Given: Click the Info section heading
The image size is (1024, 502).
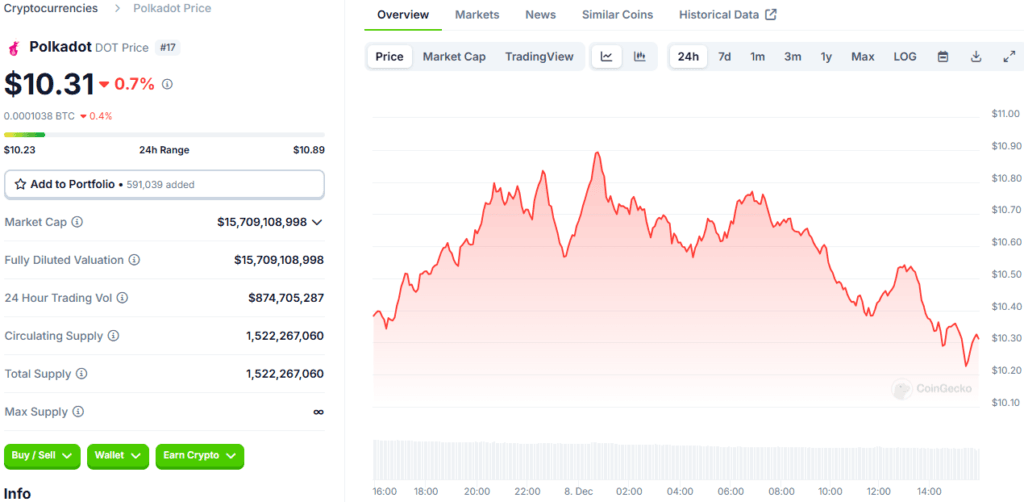Looking at the screenshot, I should [18, 493].
